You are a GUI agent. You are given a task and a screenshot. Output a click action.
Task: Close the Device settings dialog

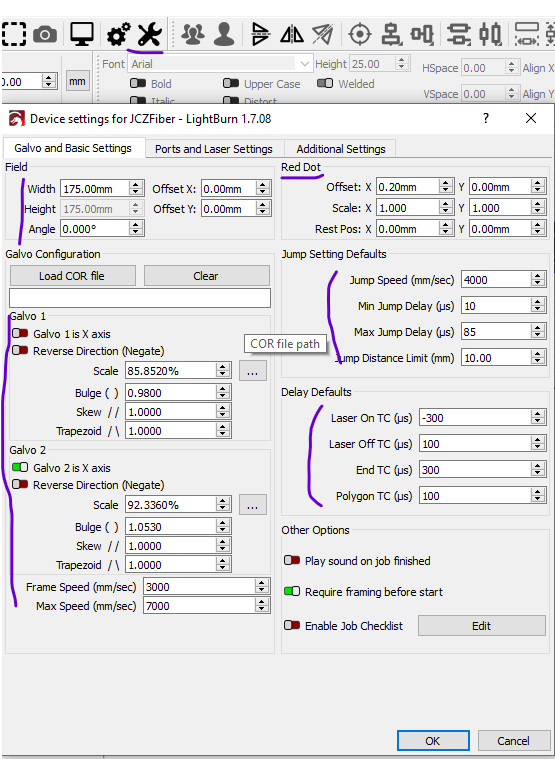pos(531,118)
